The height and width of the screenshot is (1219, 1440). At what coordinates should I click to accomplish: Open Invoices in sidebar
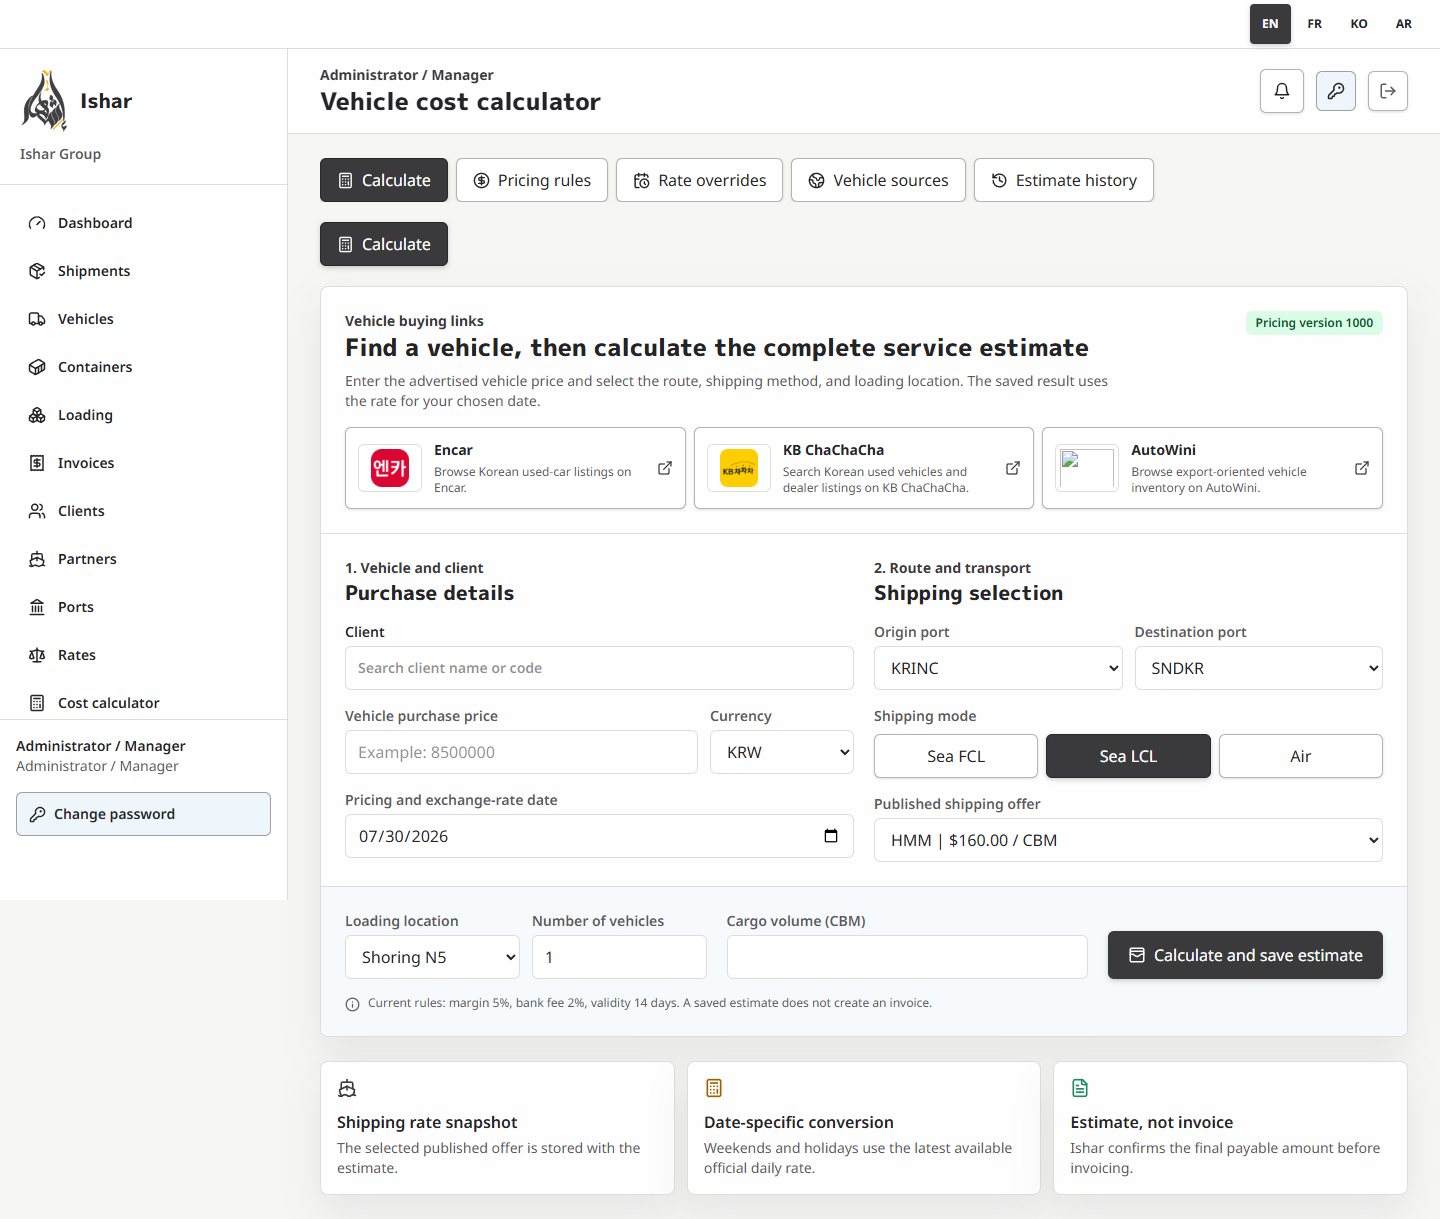pyautogui.click(x=143, y=463)
